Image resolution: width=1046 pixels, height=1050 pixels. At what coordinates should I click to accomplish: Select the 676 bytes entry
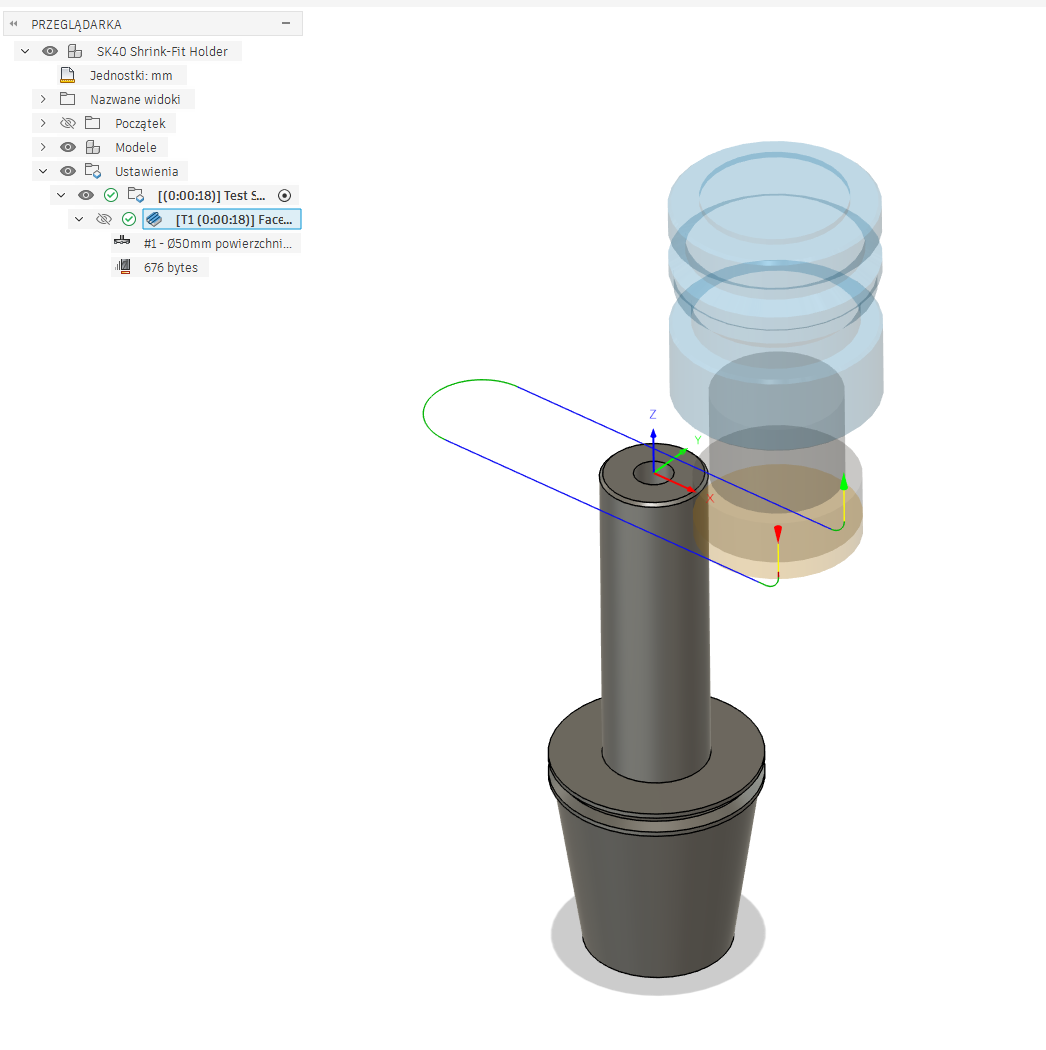[x=171, y=267]
